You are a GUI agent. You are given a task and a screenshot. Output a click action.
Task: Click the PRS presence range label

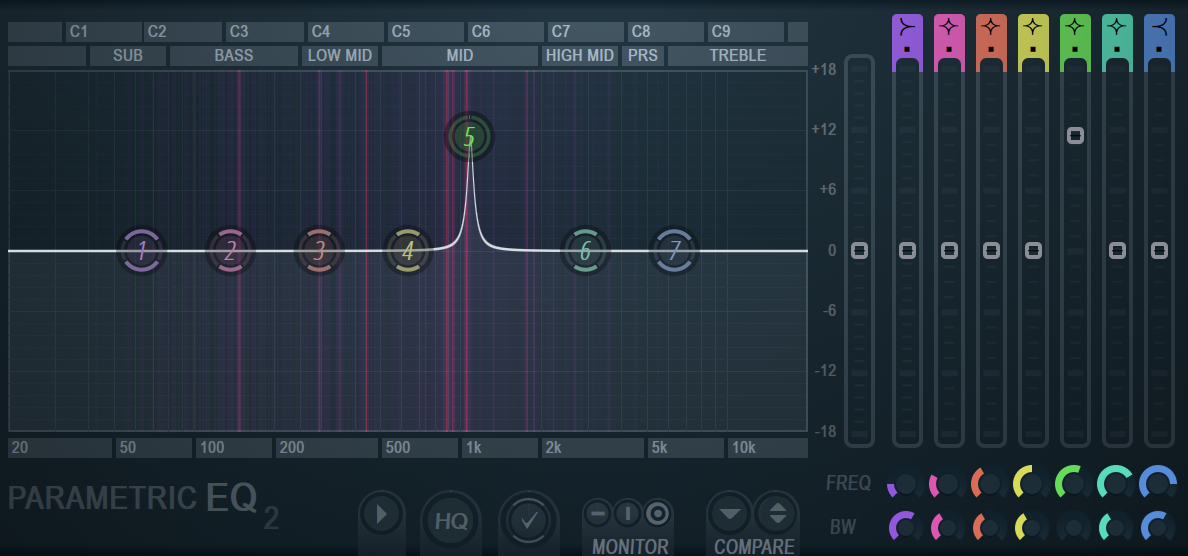[642, 56]
